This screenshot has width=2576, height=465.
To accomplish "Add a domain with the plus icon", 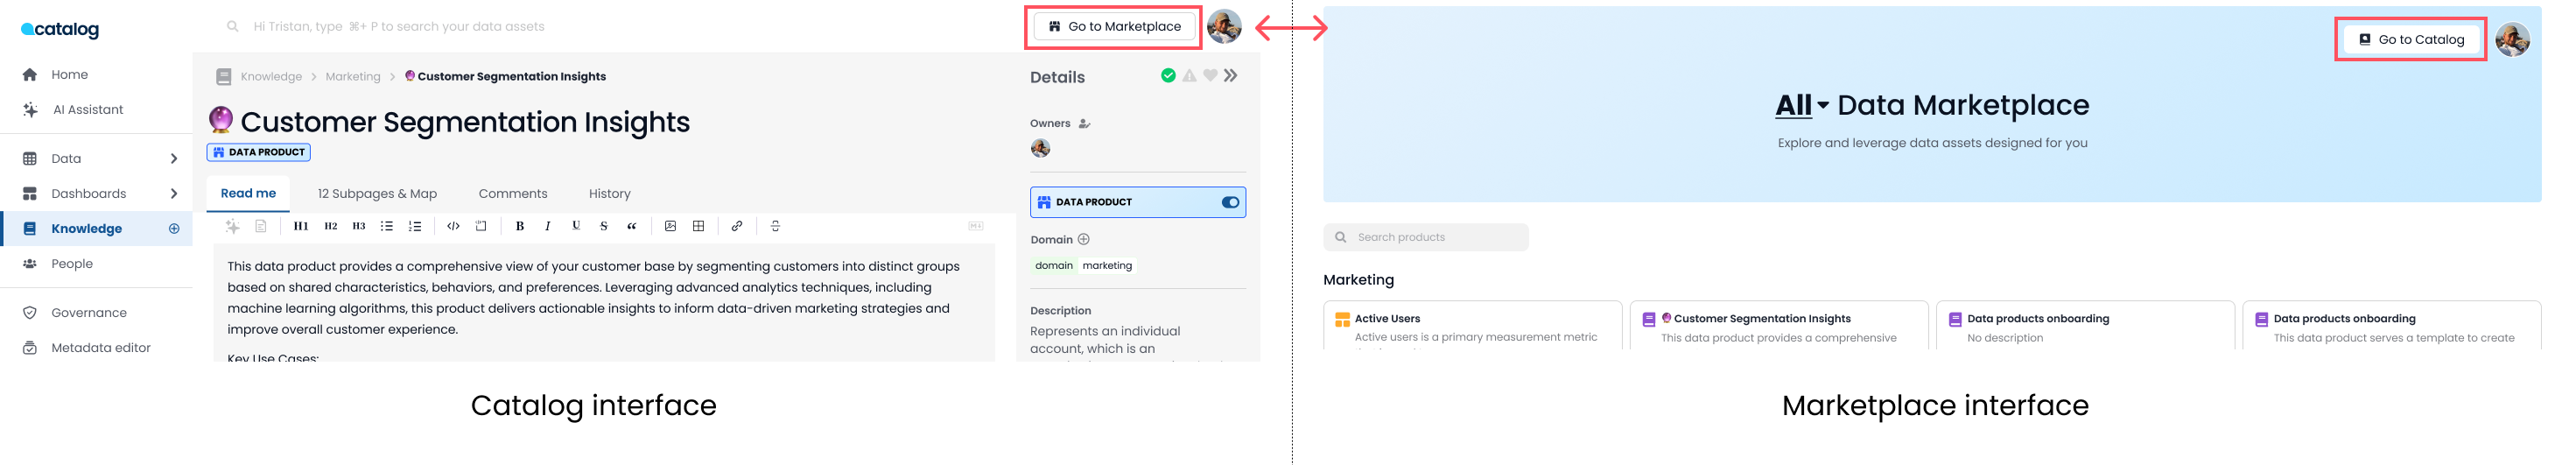I will coord(1083,240).
